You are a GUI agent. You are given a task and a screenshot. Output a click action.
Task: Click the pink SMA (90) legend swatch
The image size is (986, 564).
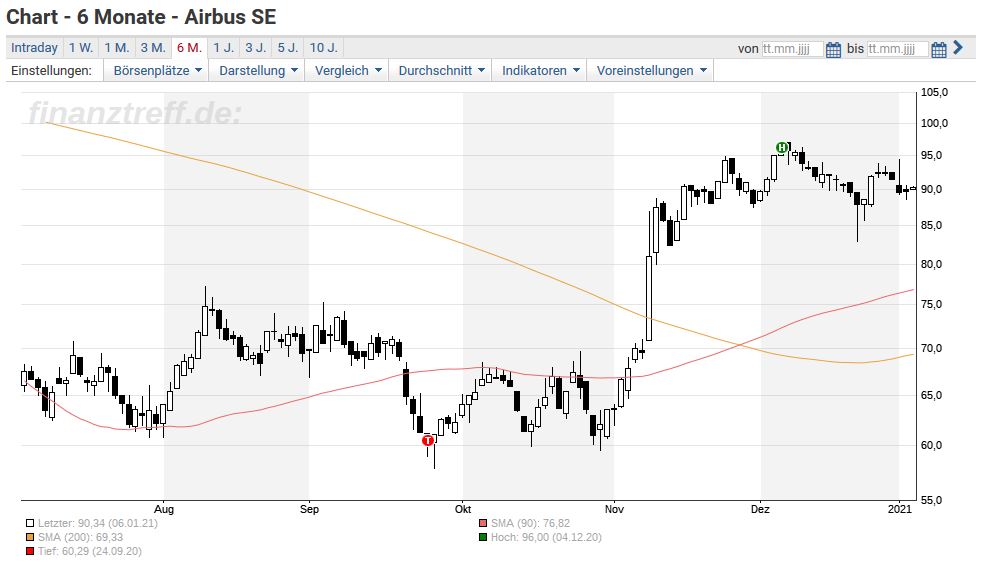point(483,523)
